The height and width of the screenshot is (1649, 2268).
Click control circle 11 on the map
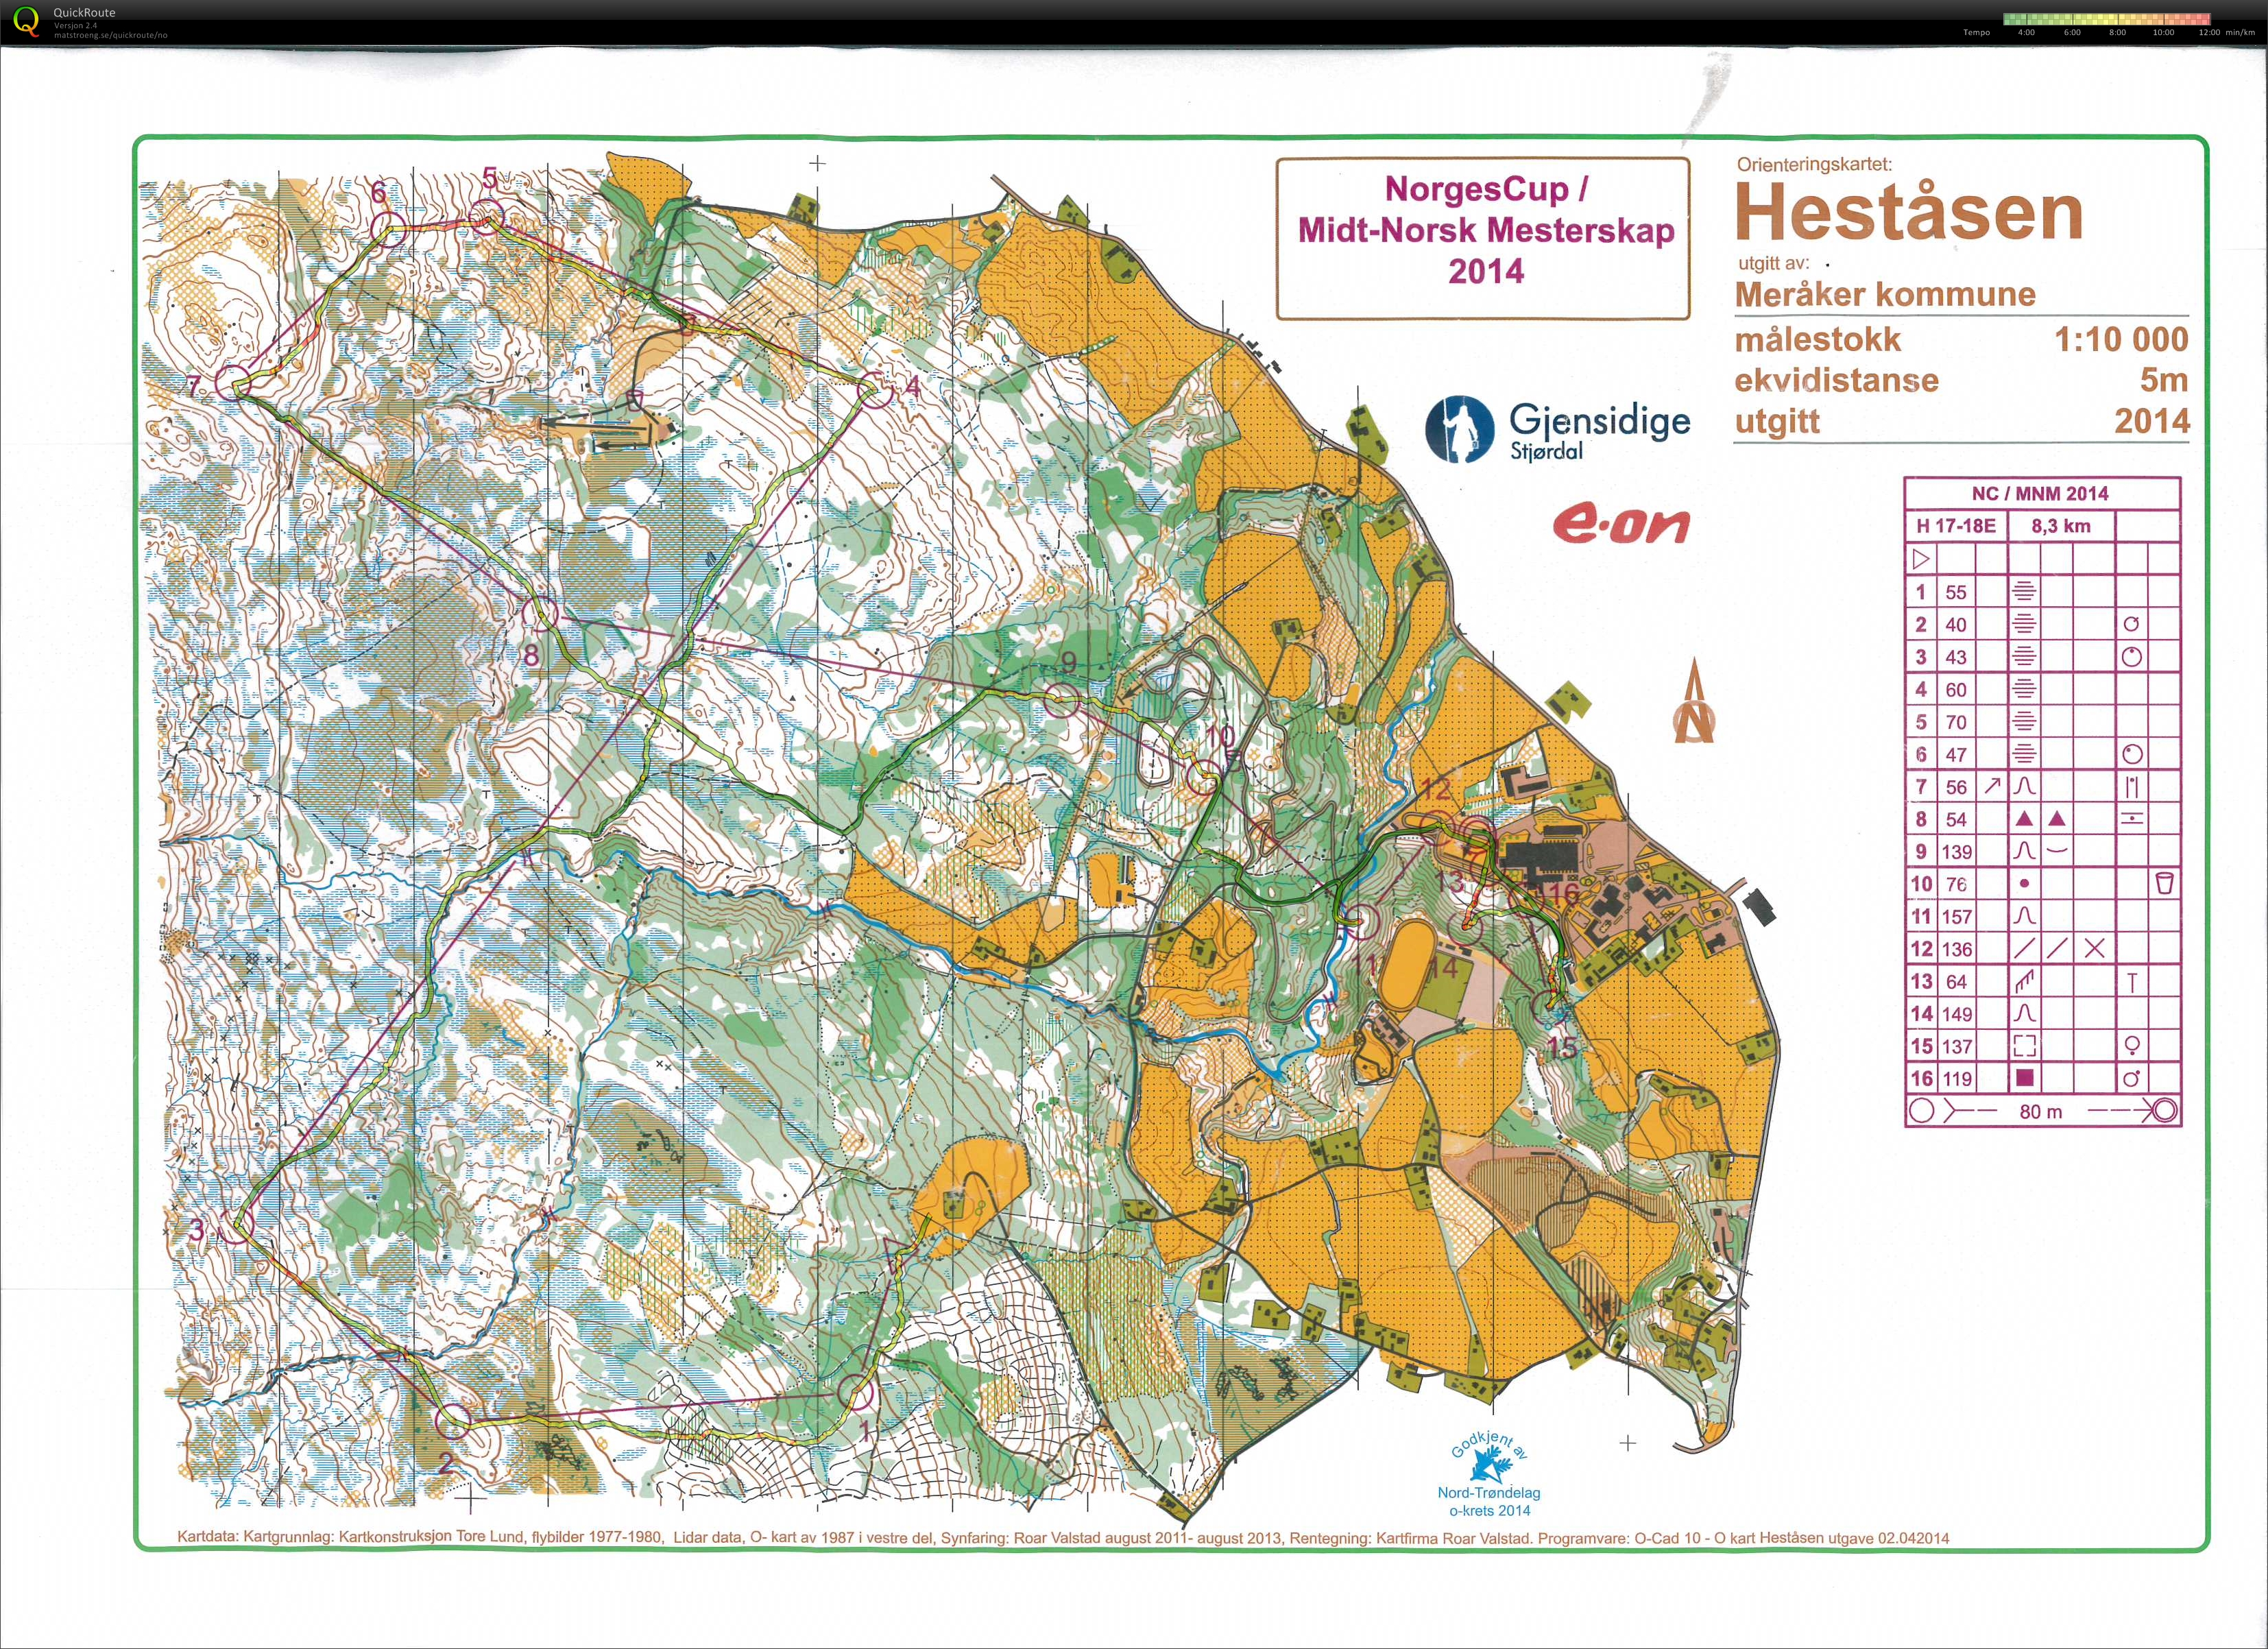coord(1363,921)
